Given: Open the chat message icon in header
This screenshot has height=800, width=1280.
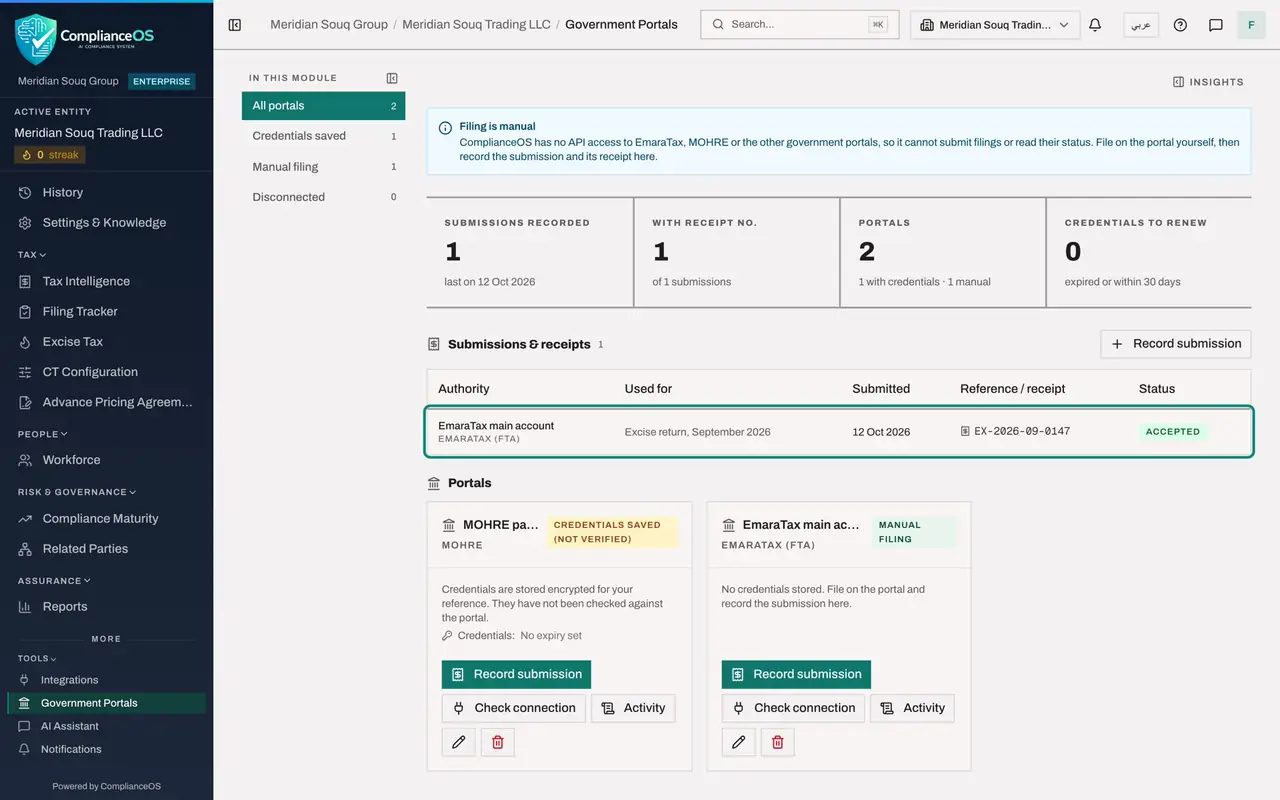Looking at the screenshot, I should coord(1216,25).
